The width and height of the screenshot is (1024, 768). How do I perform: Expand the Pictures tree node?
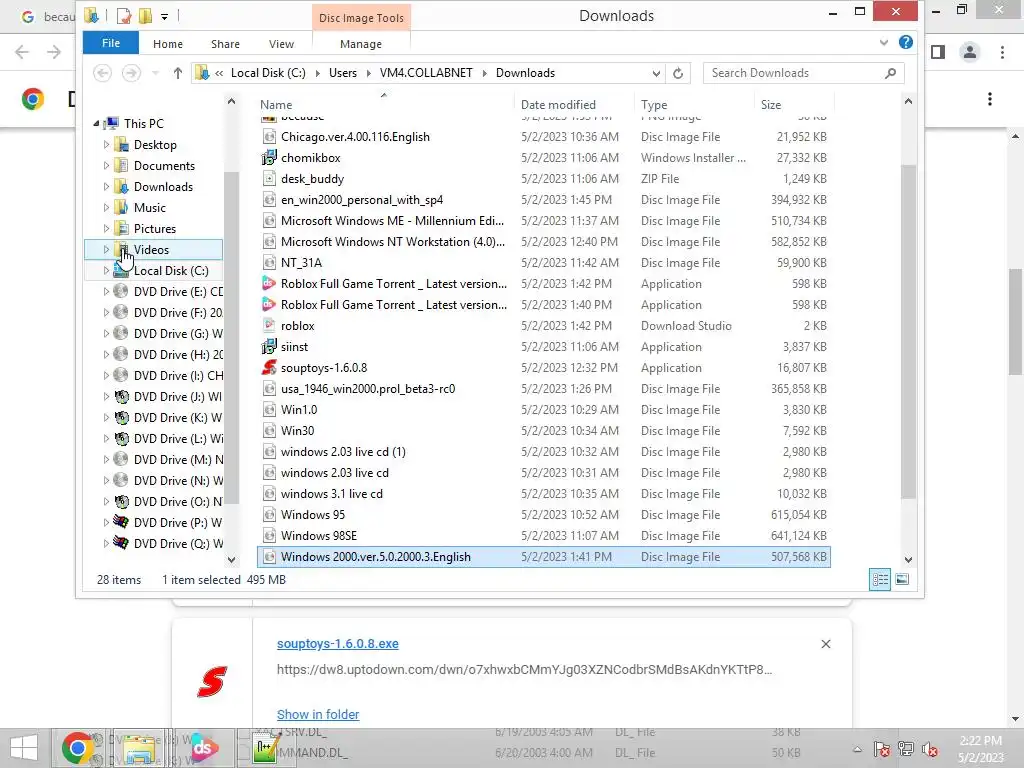(106, 229)
